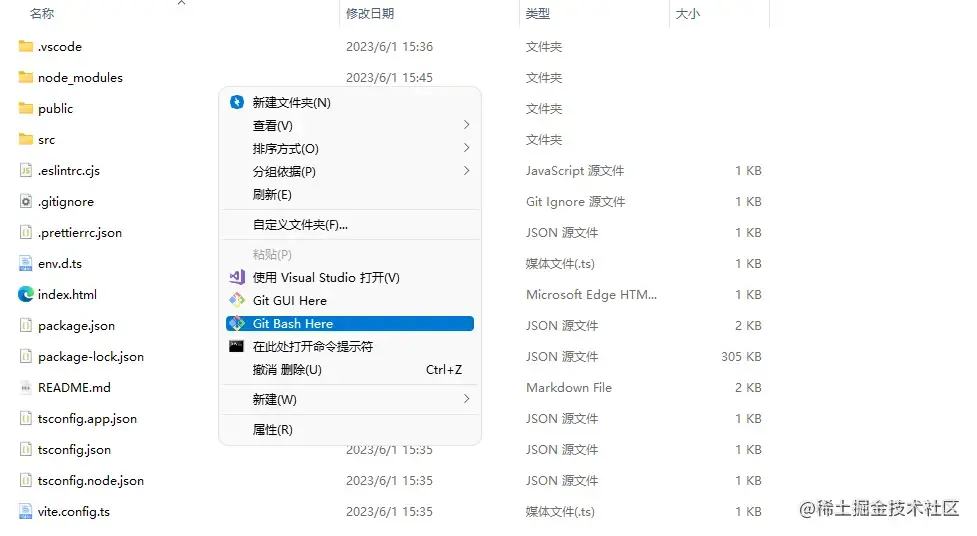Click the Git GUI Here icon

pos(237,300)
